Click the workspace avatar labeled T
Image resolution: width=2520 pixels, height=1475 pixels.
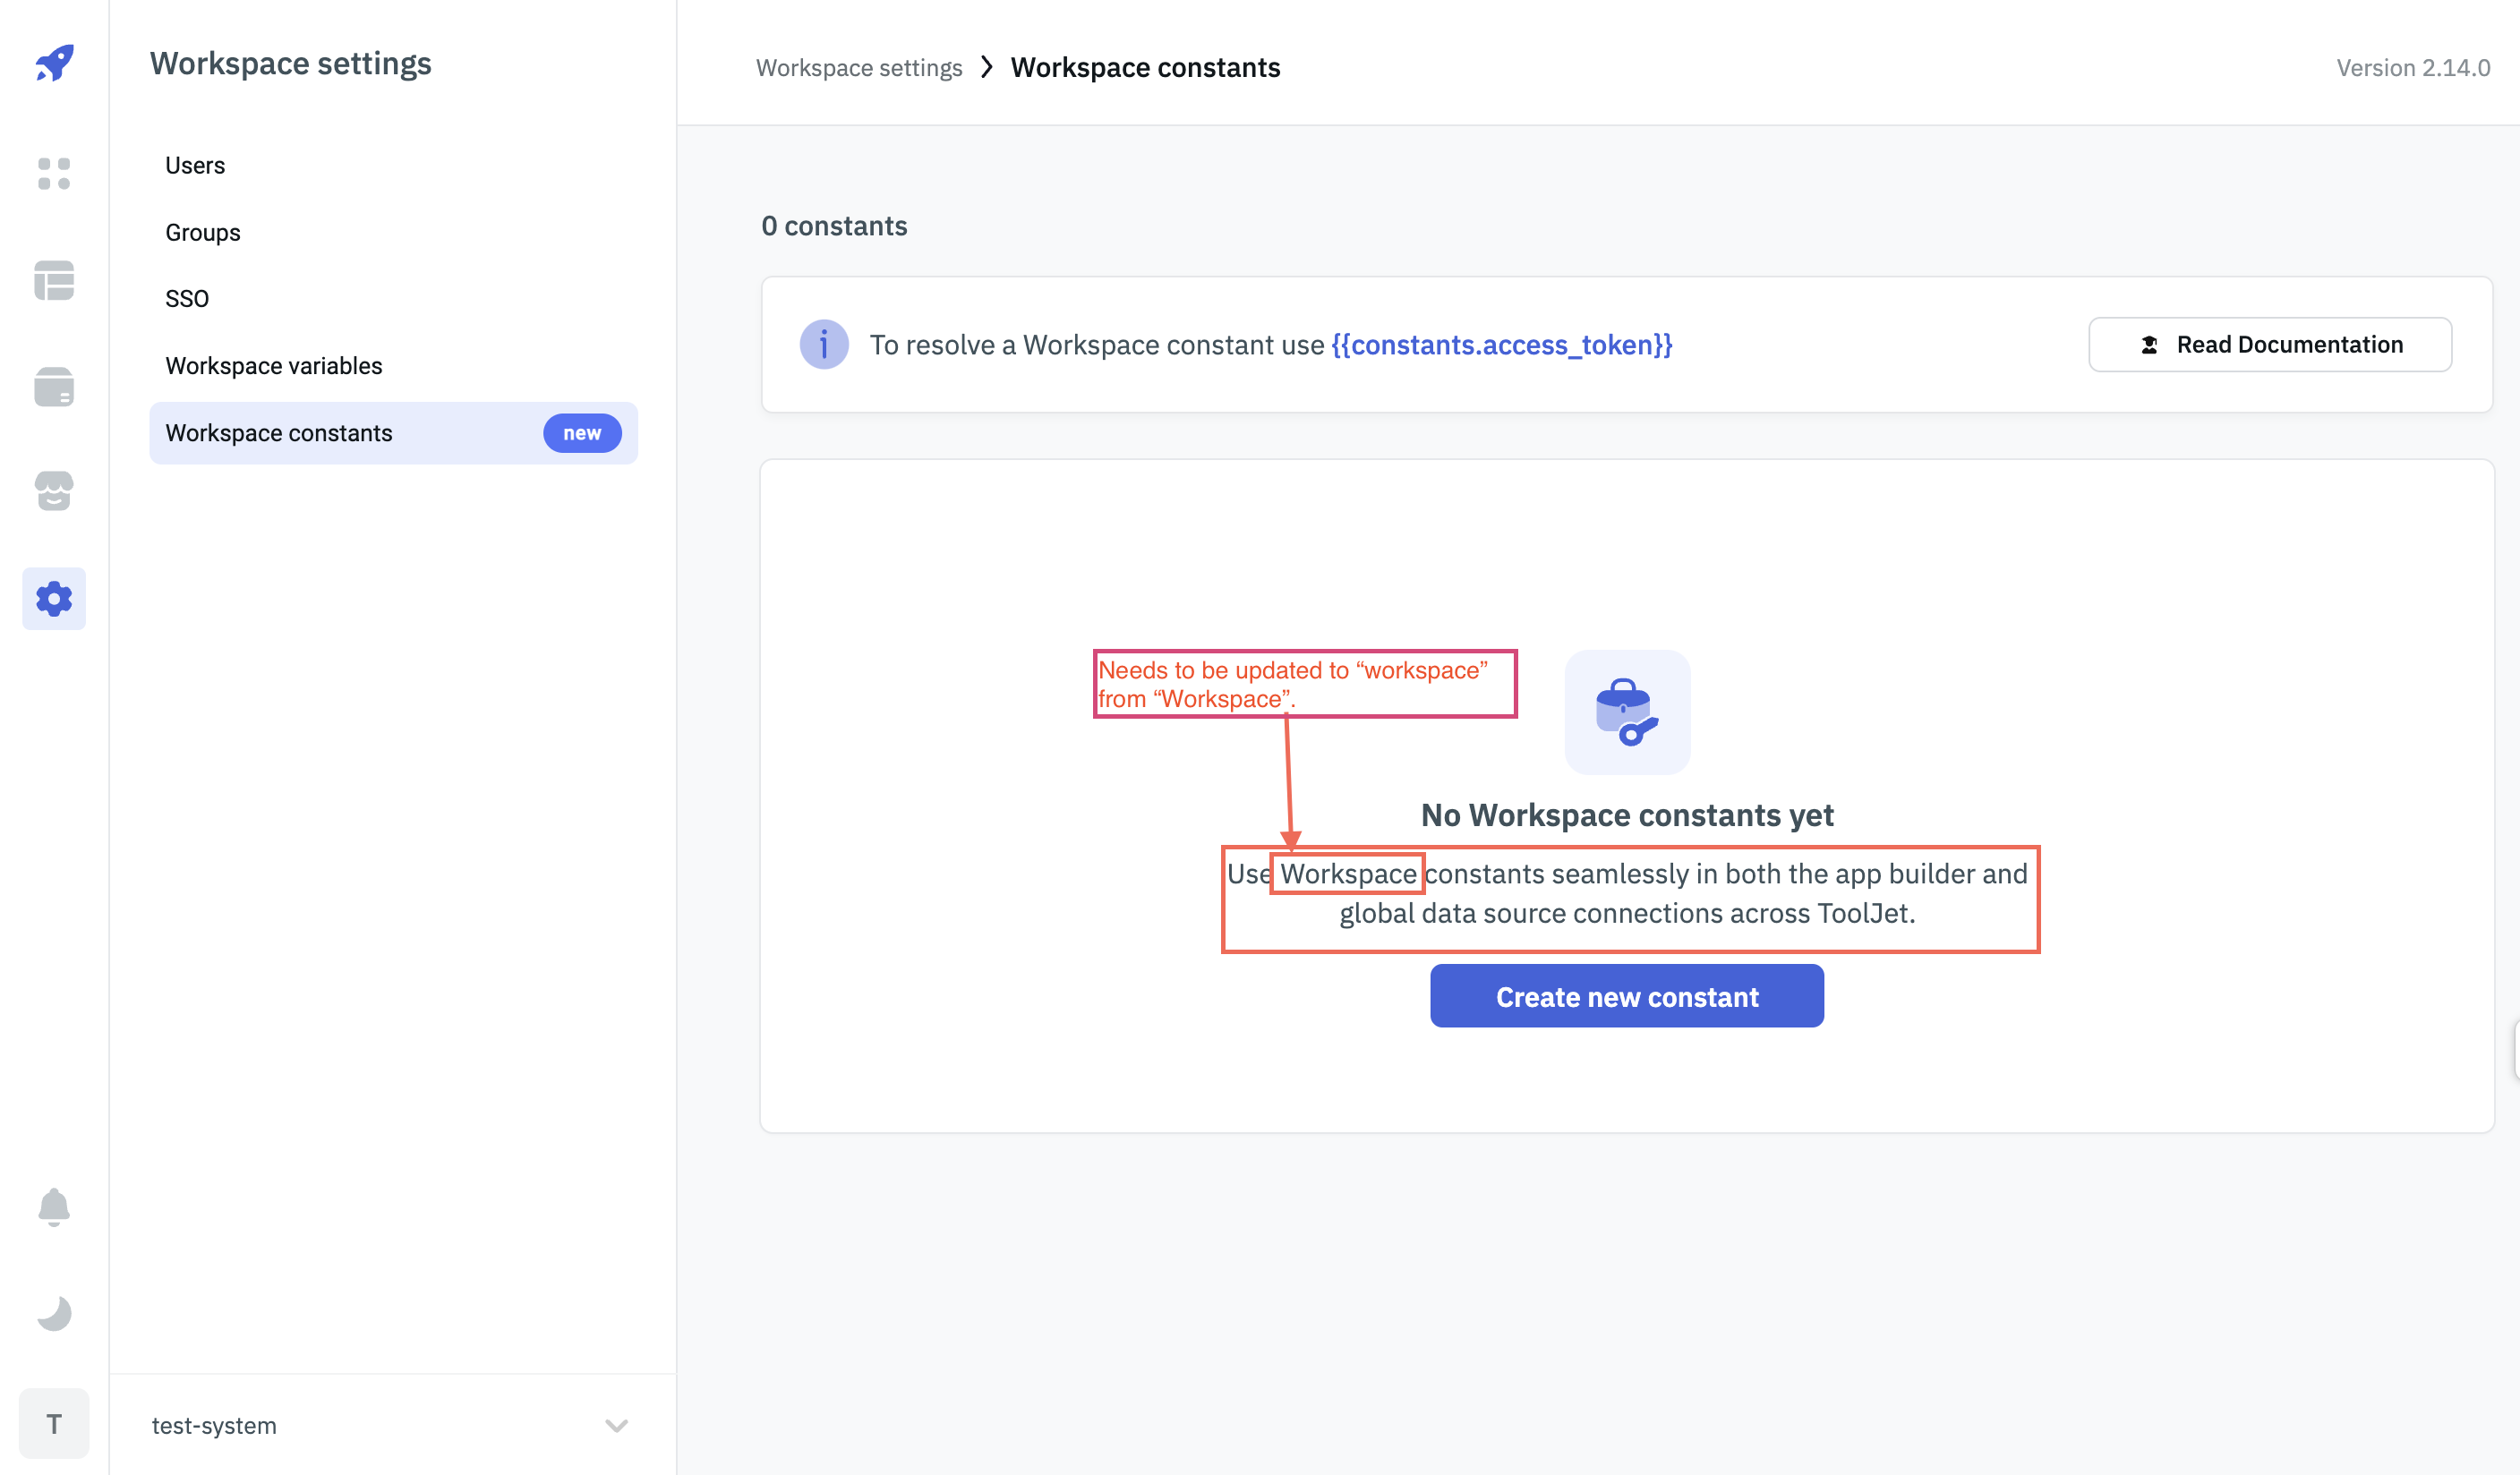click(x=53, y=1423)
